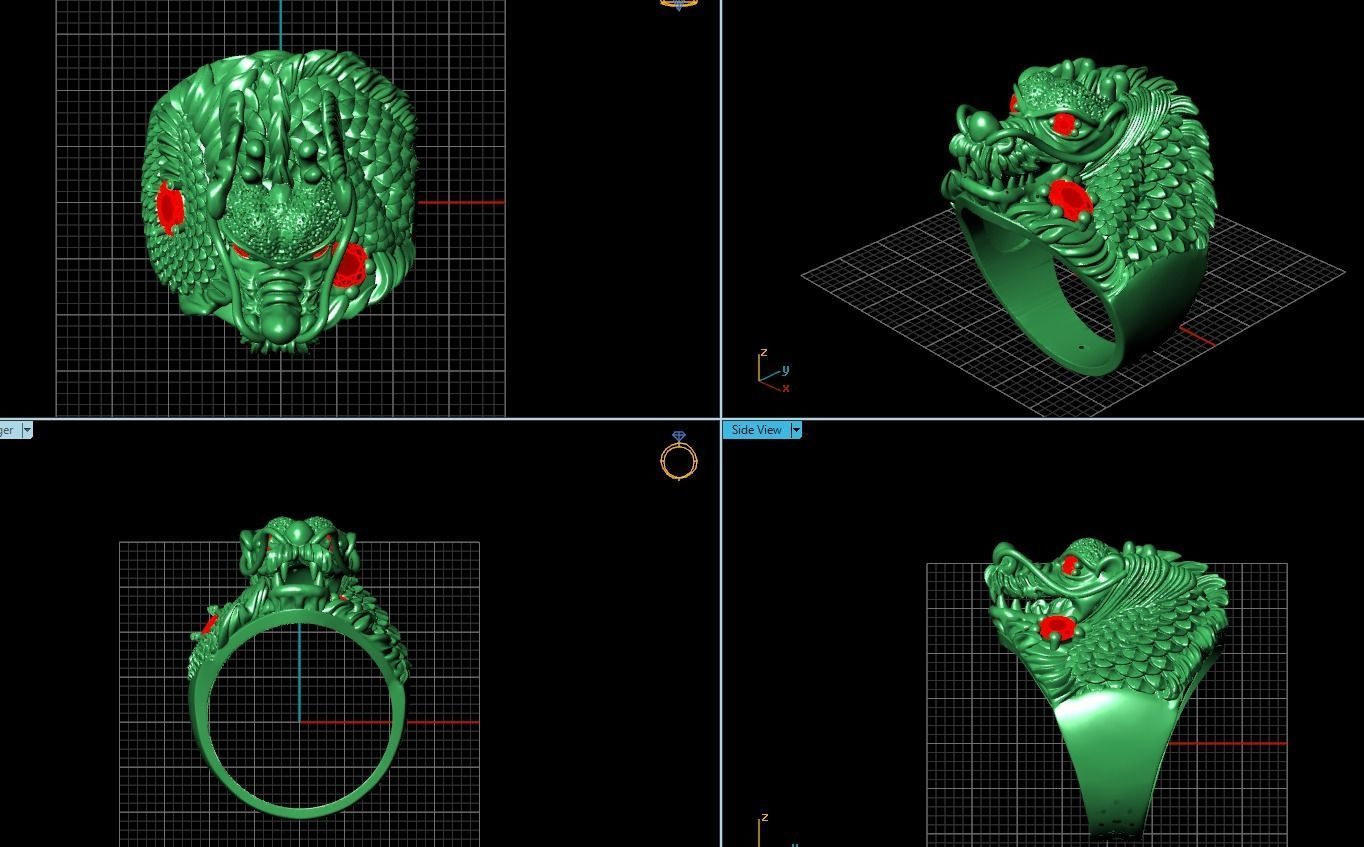Open the Side View viewport dropdown arrow
1364x847 pixels.
point(796,430)
